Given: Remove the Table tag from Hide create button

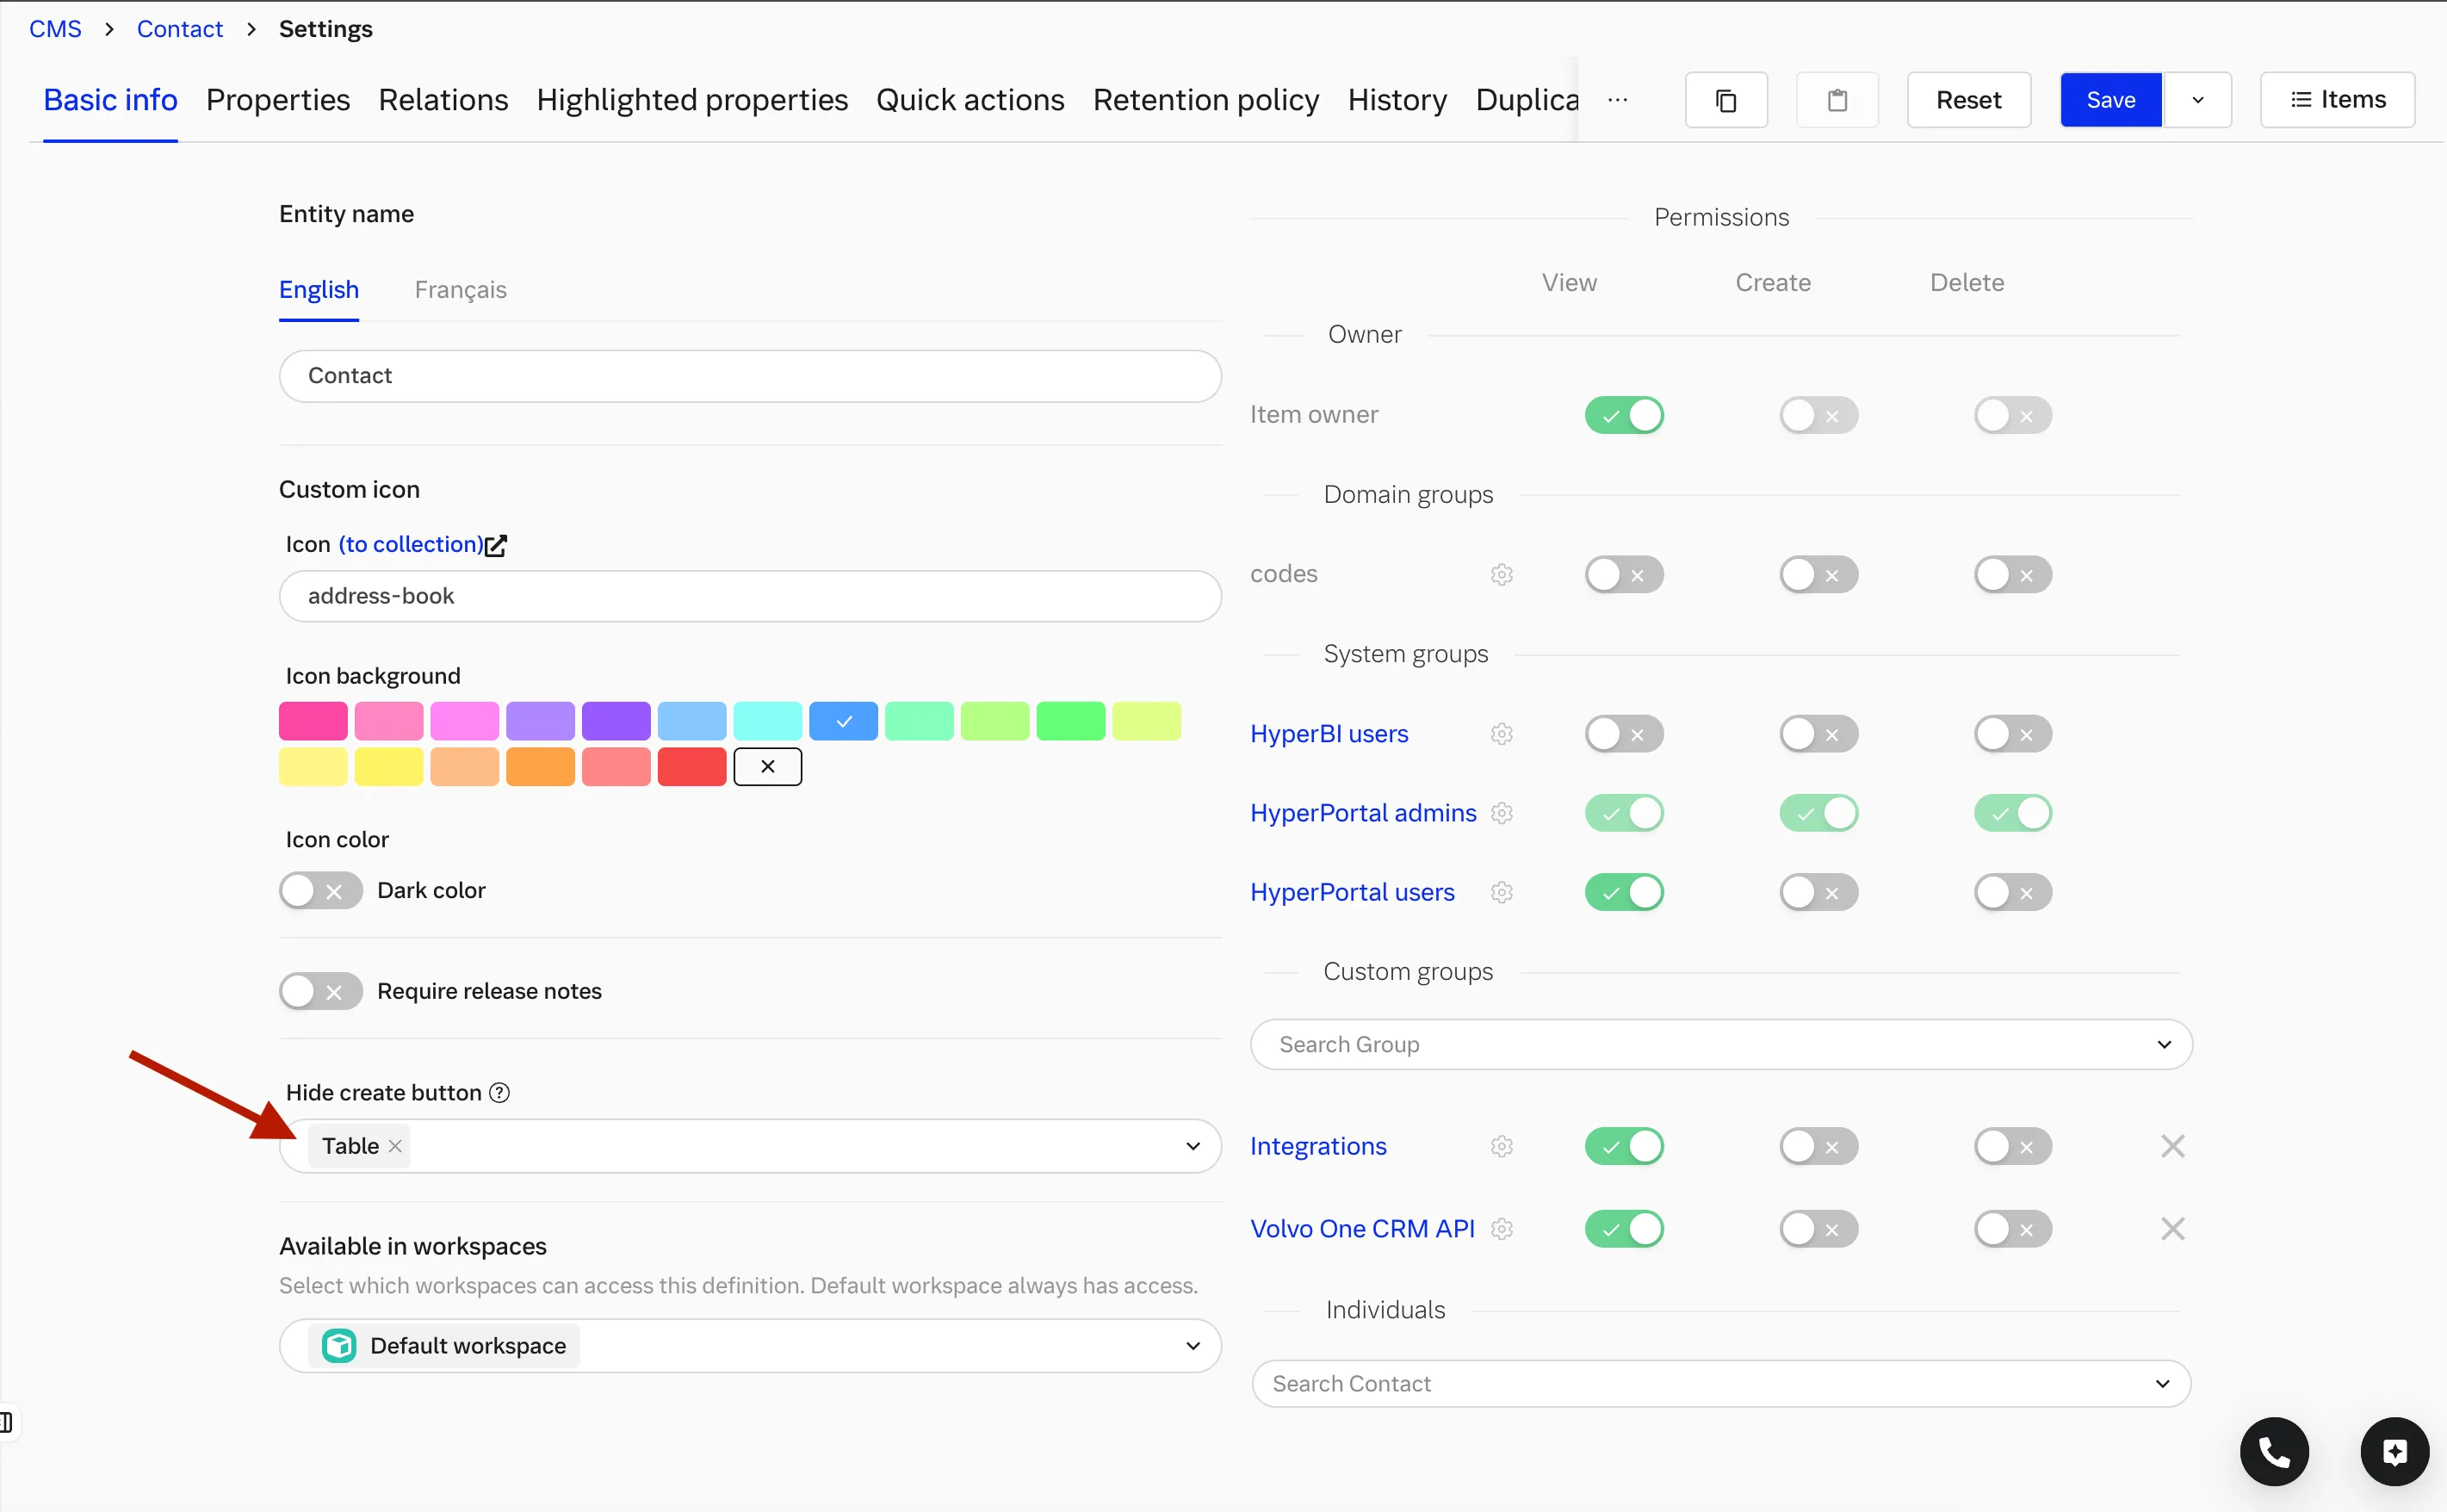Looking at the screenshot, I should 395,1147.
